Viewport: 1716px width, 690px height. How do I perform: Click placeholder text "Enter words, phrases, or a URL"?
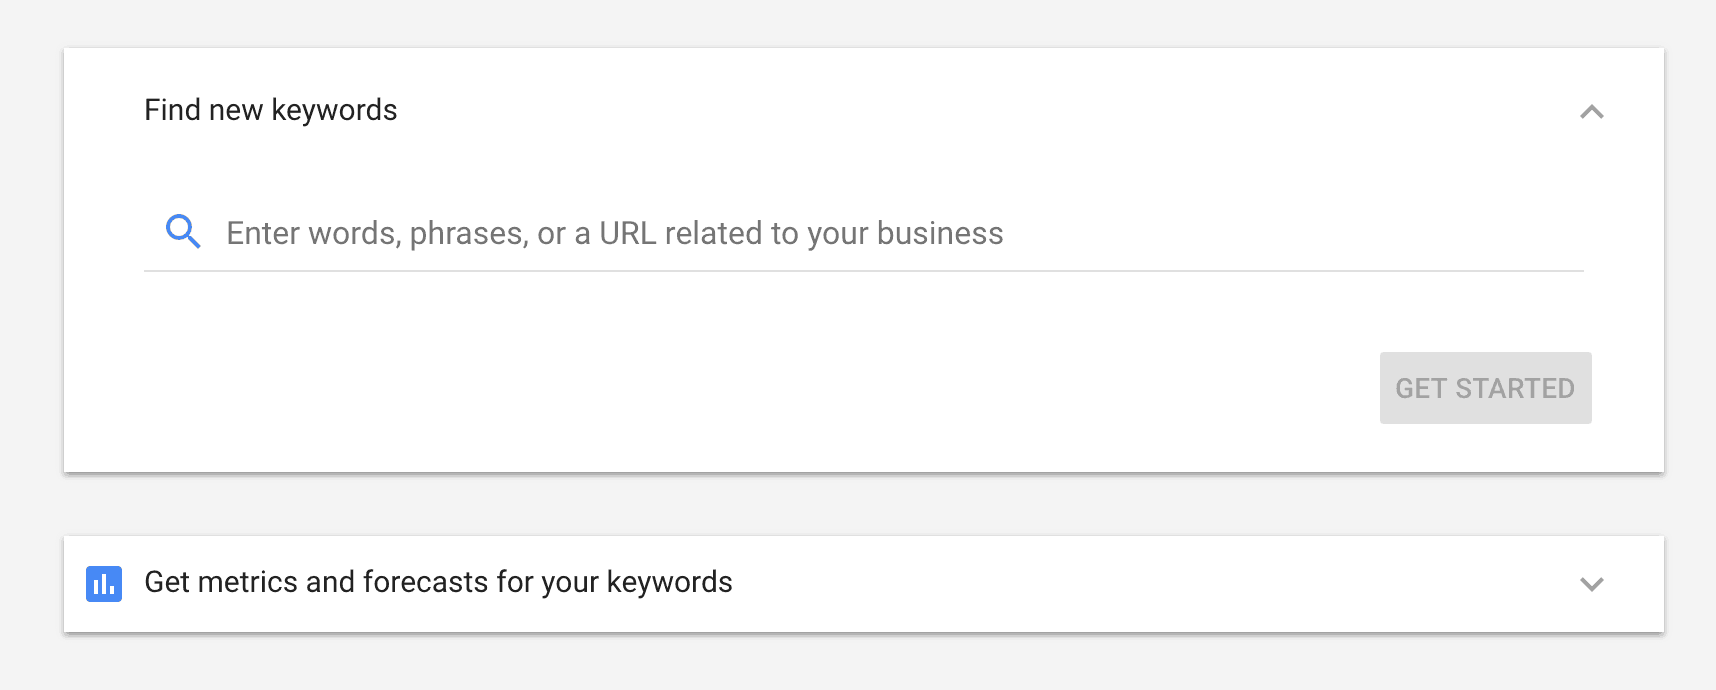(x=441, y=233)
